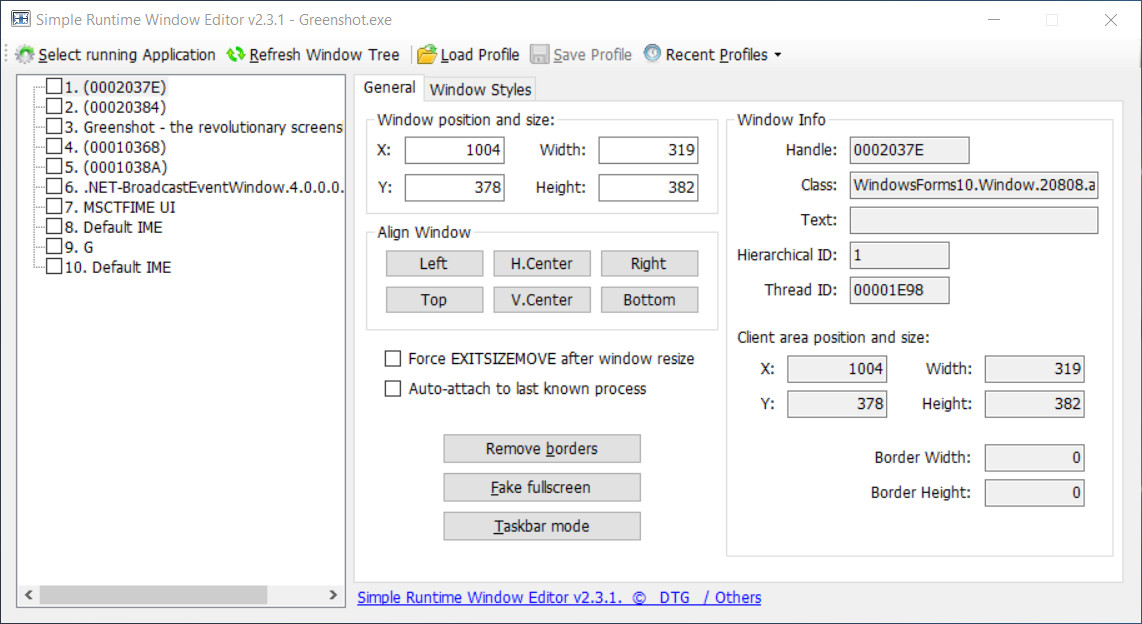The width and height of the screenshot is (1142, 624).
Task: Check the box for tree item 1. (0002037E)
Action: (54, 87)
